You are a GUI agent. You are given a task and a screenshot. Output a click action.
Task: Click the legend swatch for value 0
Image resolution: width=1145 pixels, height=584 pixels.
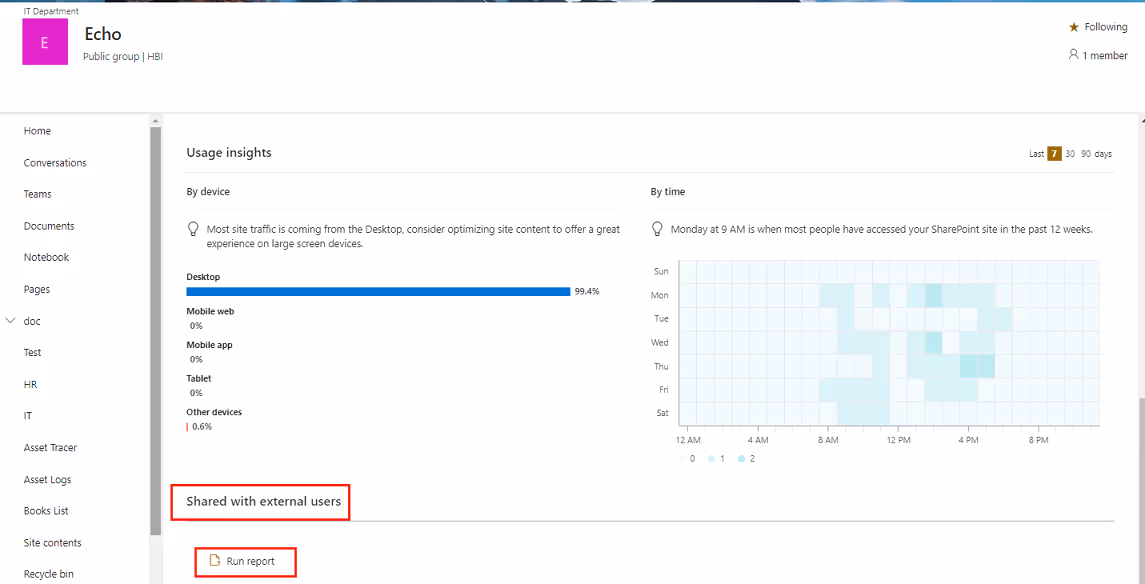(x=681, y=459)
